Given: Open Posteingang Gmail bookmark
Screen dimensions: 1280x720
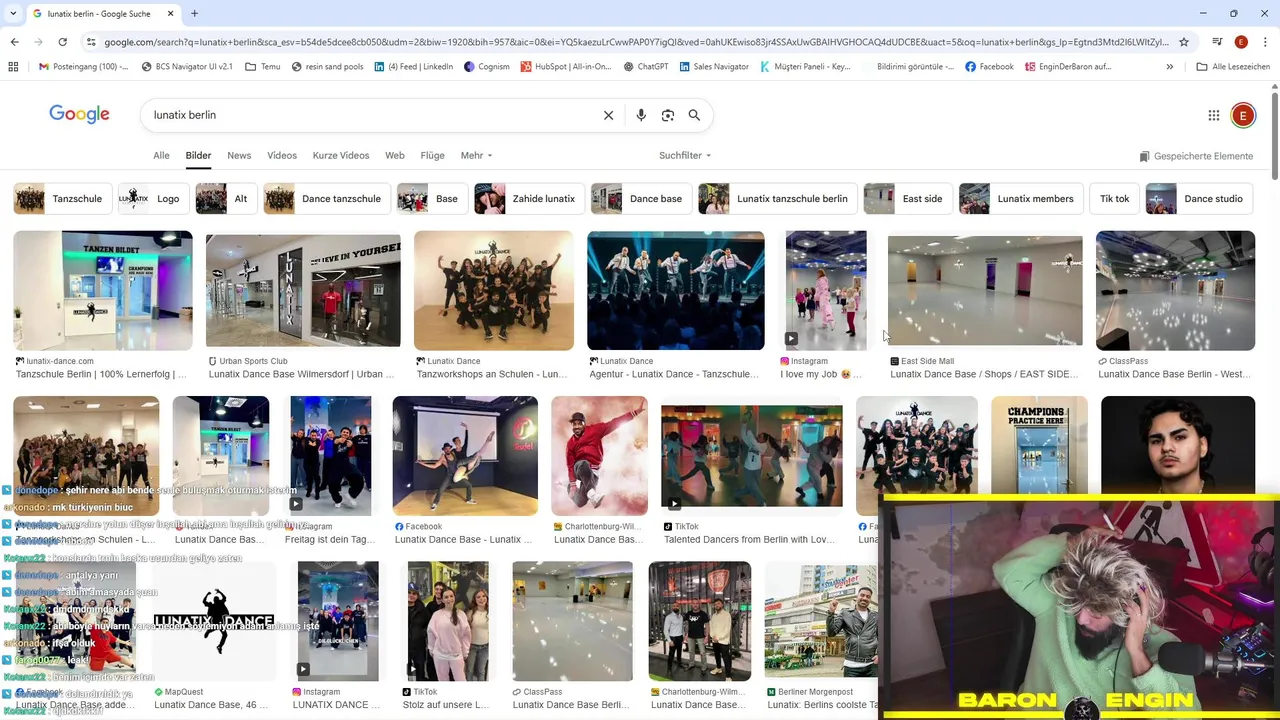Looking at the screenshot, I should click(83, 67).
